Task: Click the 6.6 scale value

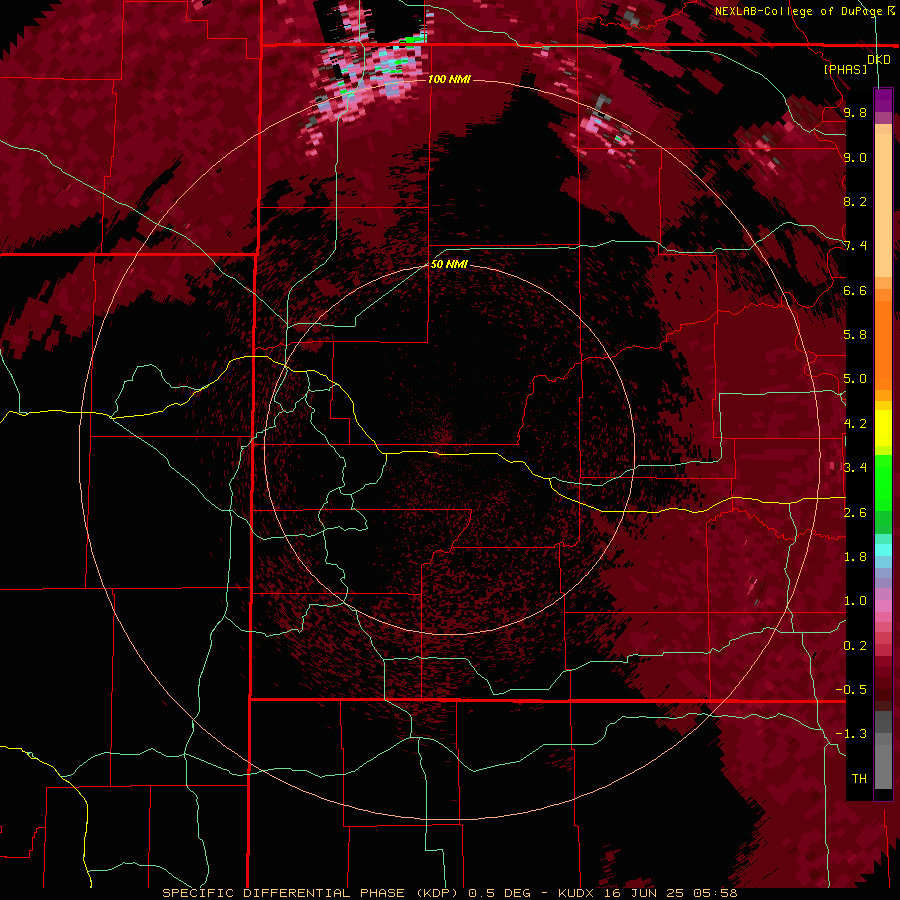Action: (x=855, y=290)
